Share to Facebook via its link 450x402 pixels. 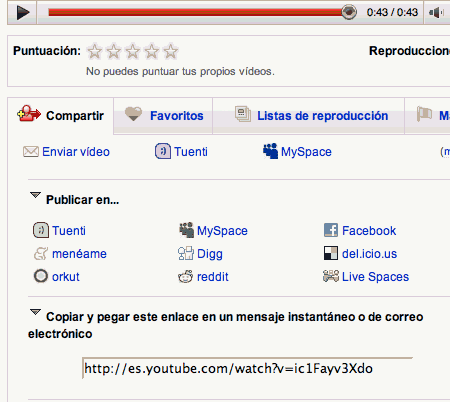369,231
